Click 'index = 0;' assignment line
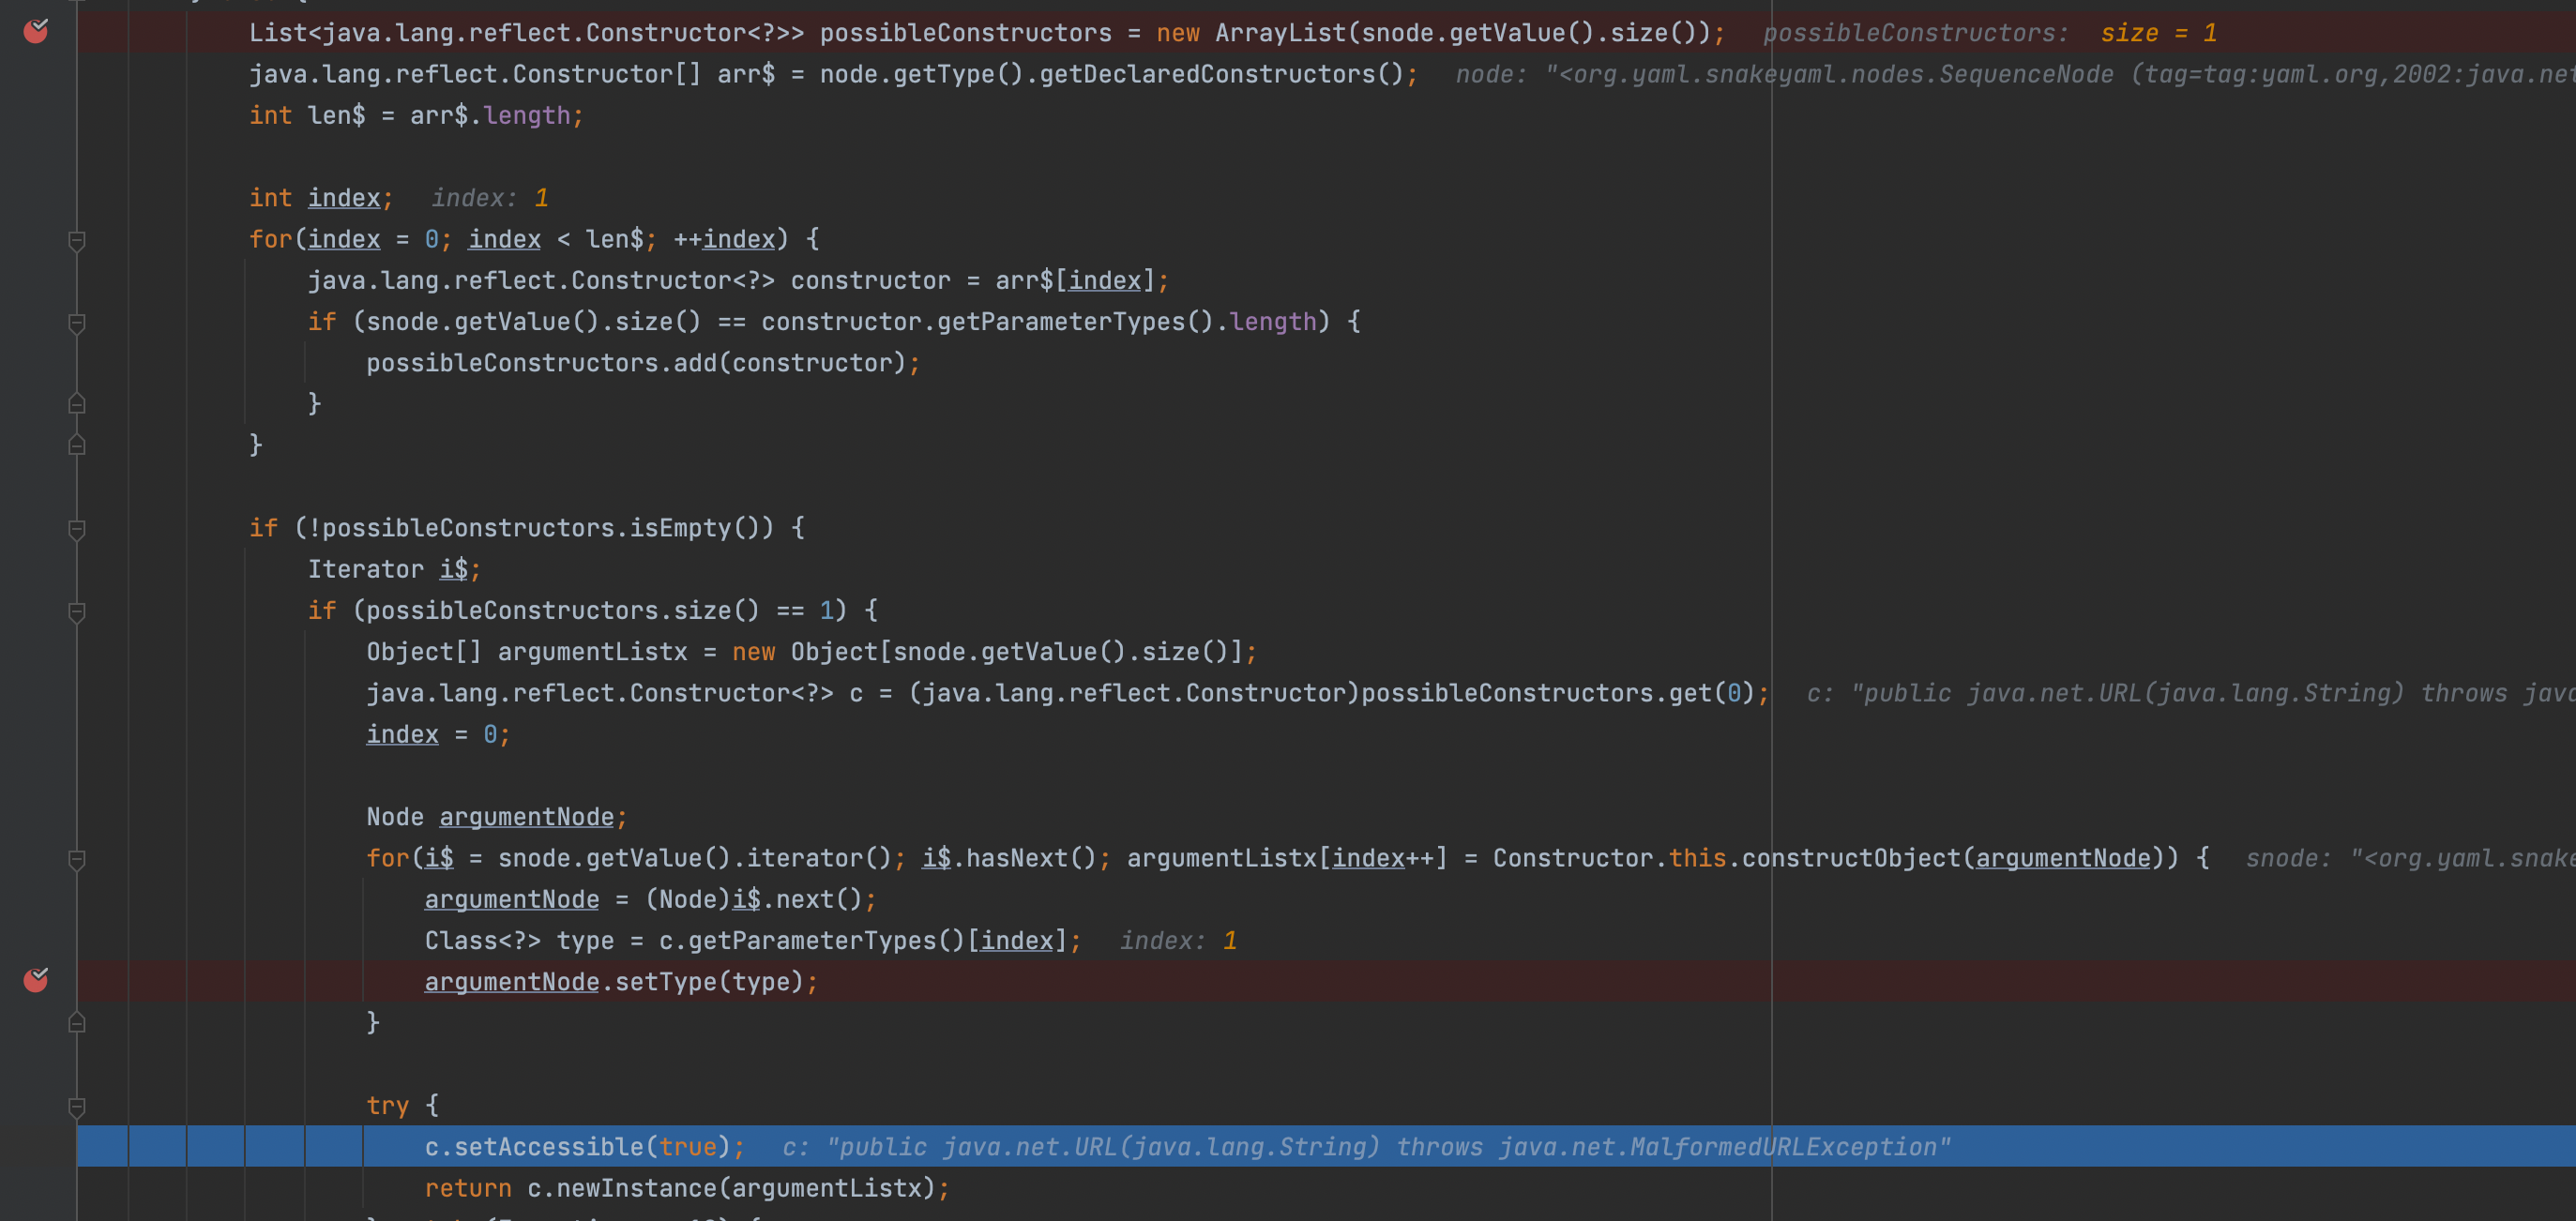 click(x=438, y=734)
